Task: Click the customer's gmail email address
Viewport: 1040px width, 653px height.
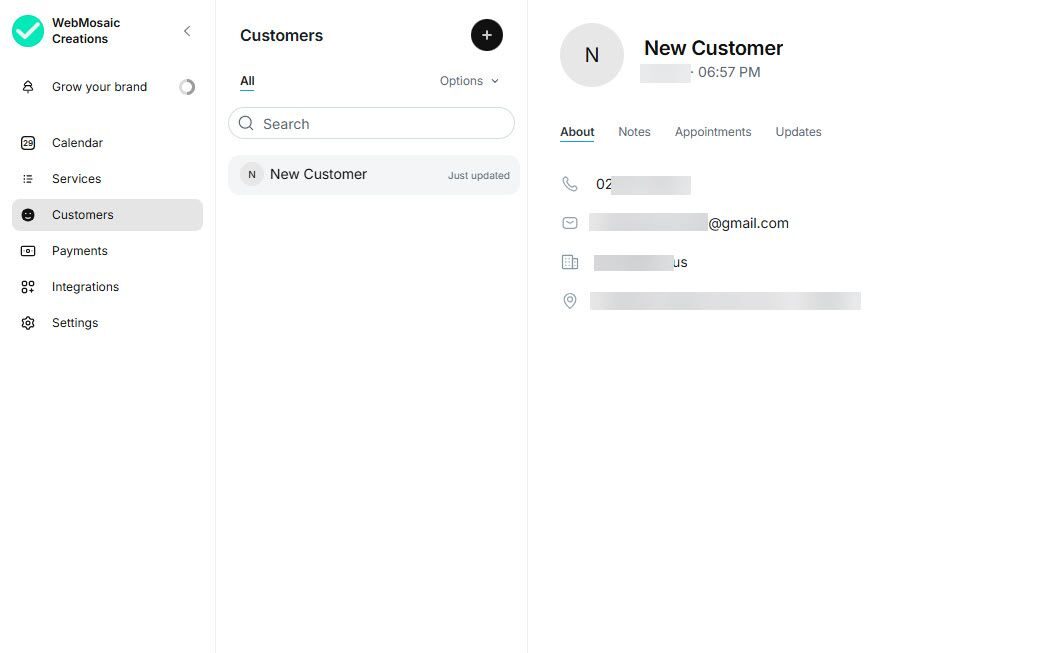Action: pos(690,223)
